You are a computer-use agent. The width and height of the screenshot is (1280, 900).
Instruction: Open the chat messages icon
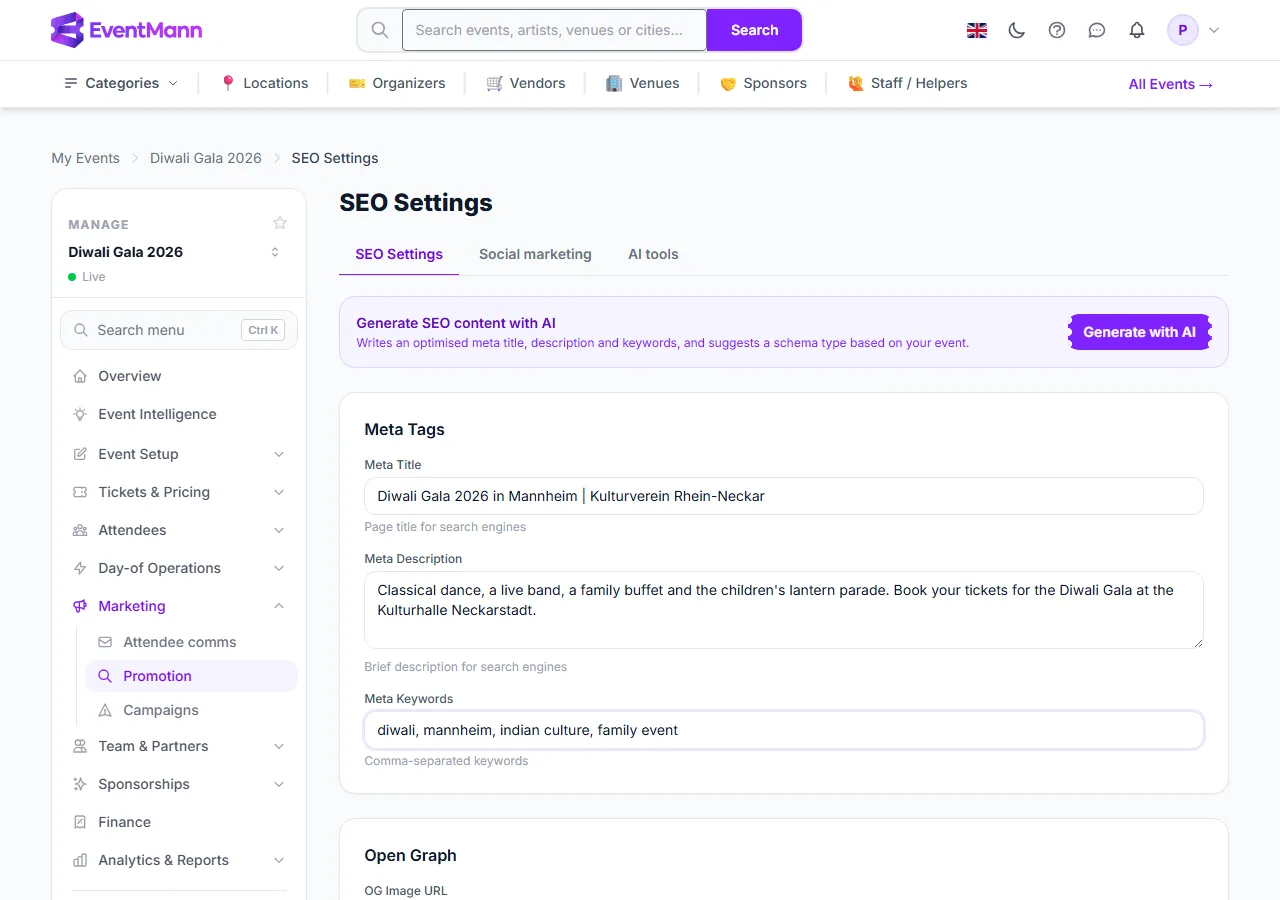[x=1097, y=30]
